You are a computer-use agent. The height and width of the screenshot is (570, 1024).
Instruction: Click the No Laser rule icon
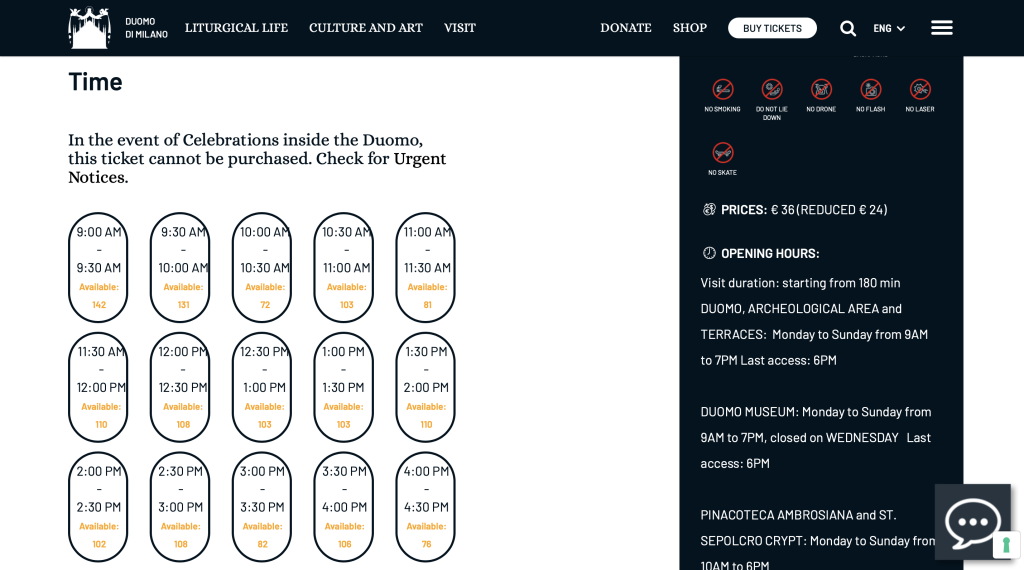click(920, 89)
